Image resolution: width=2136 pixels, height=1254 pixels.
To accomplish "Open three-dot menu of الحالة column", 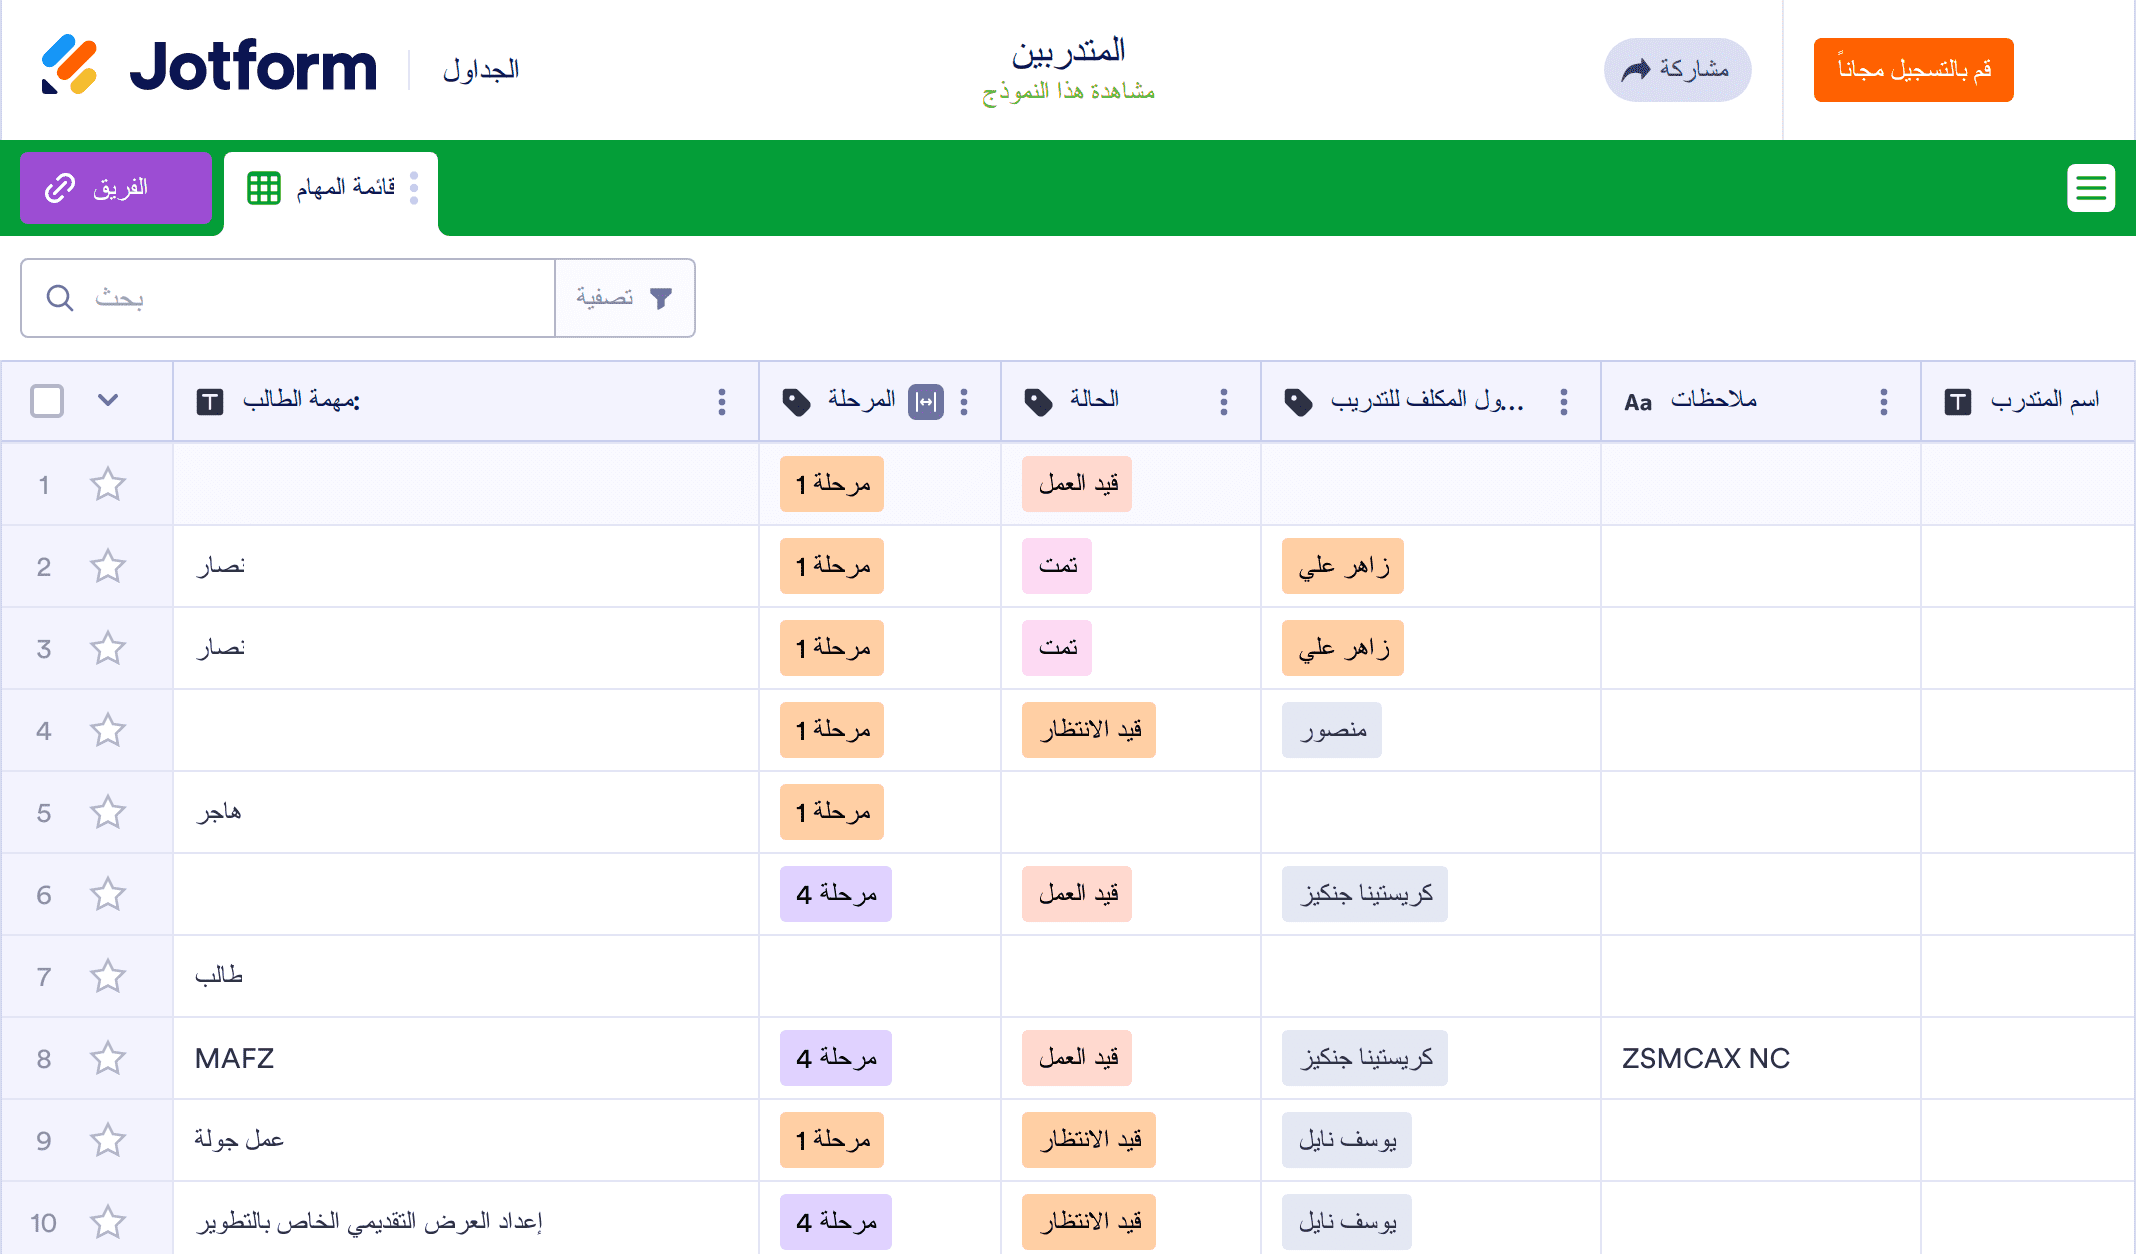I will pyautogui.click(x=1224, y=402).
